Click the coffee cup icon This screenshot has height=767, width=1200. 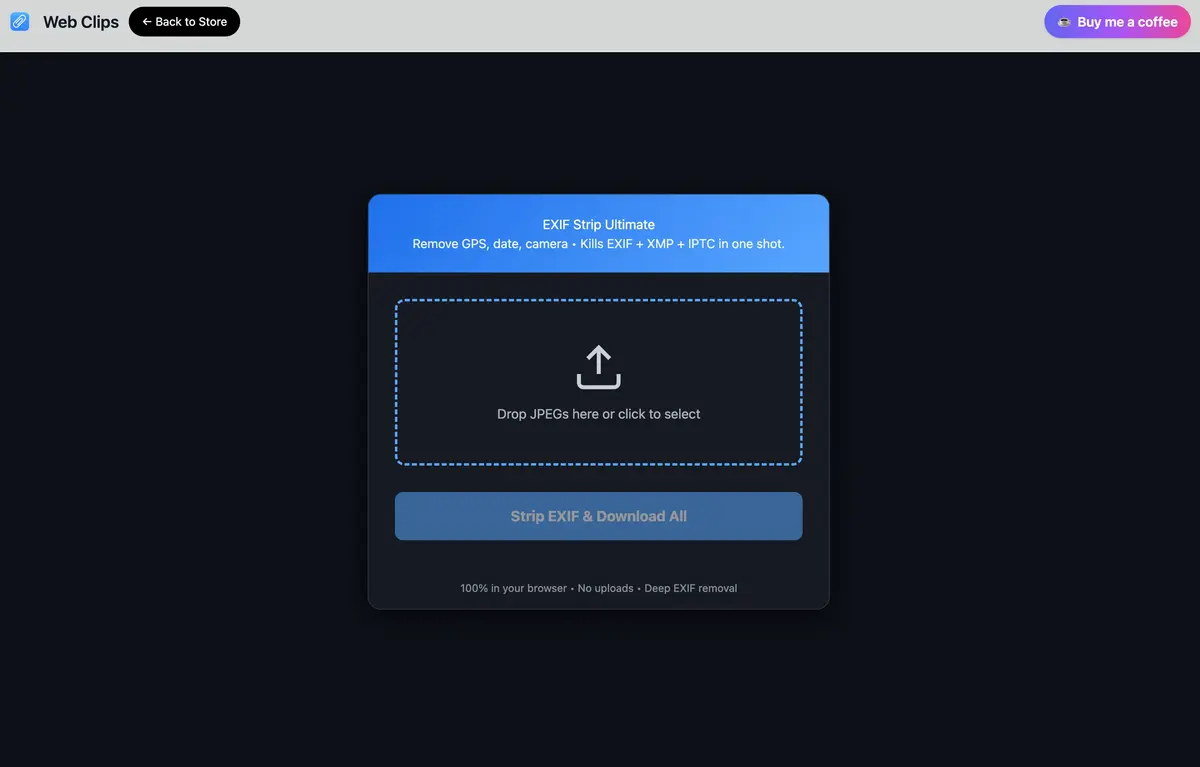(x=1064, y=22)
